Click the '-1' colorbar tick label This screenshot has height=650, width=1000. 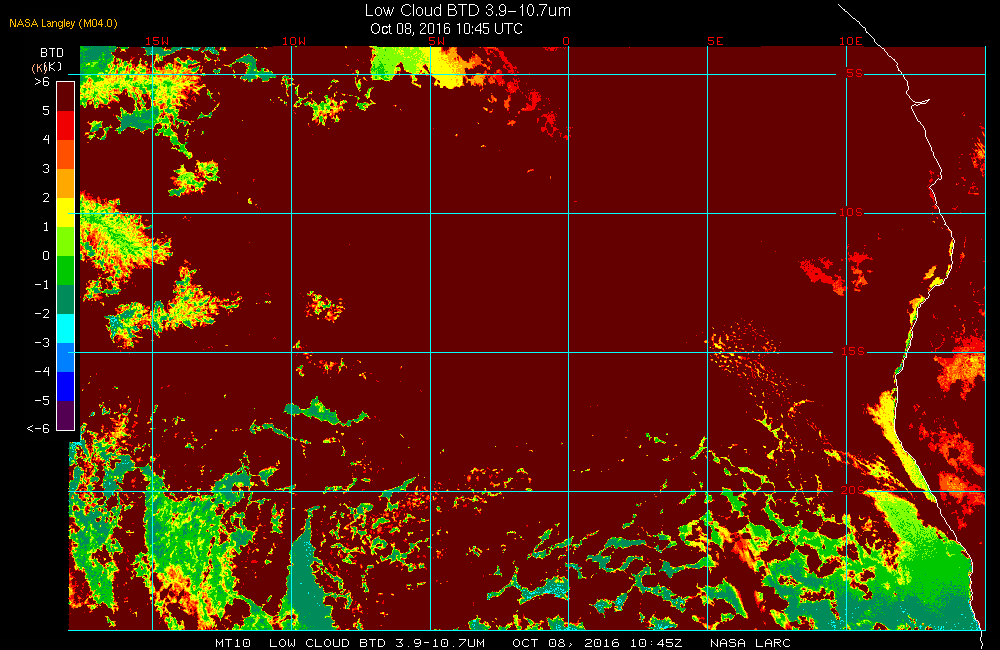pyautogui.click(x=42, y=284)
